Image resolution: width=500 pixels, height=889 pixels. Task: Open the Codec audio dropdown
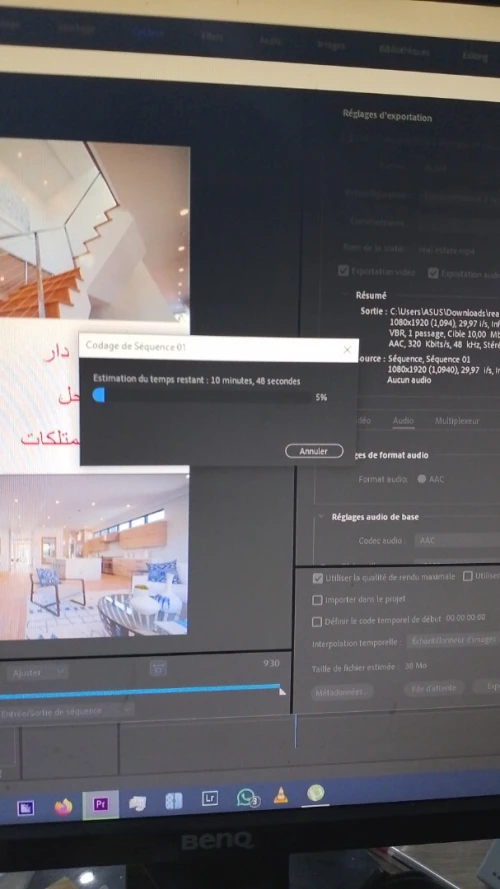click(x=457, y=540)
